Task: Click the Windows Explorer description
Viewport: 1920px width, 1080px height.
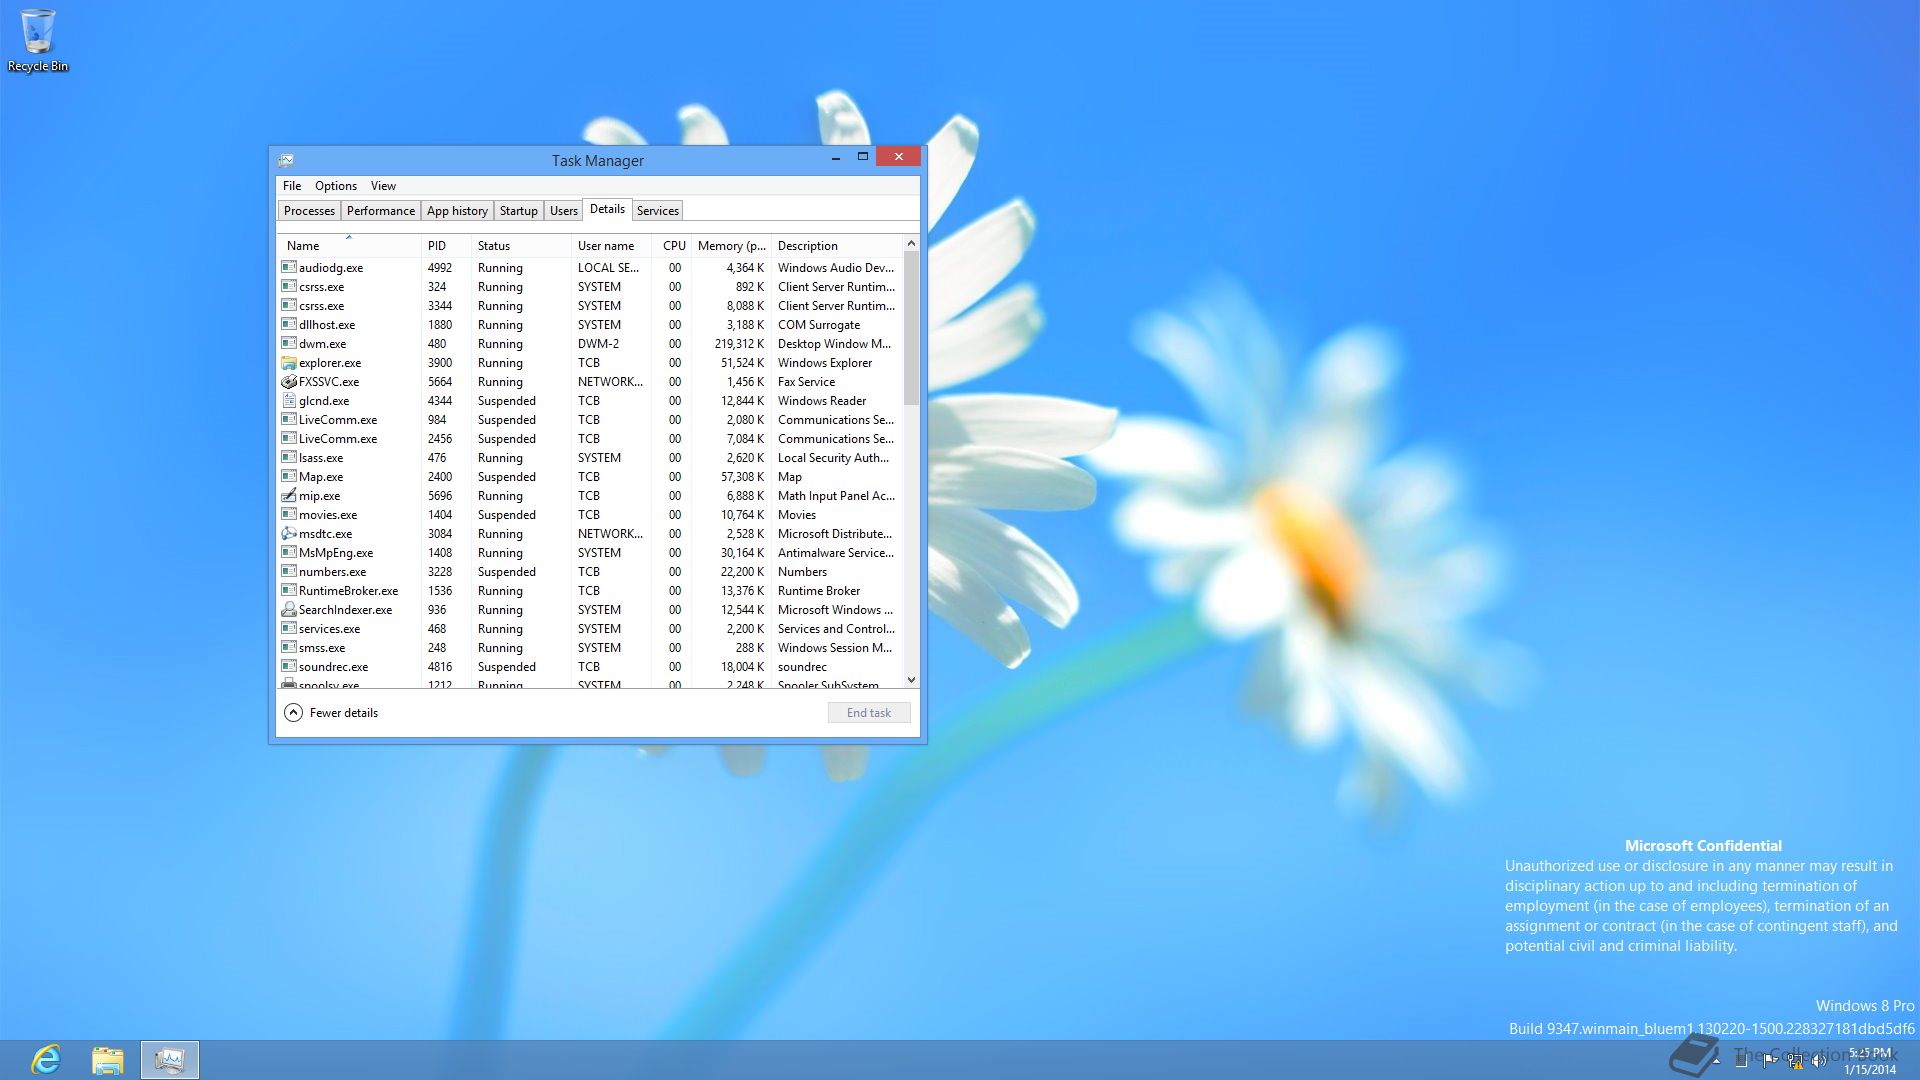Action: (824, 363)
